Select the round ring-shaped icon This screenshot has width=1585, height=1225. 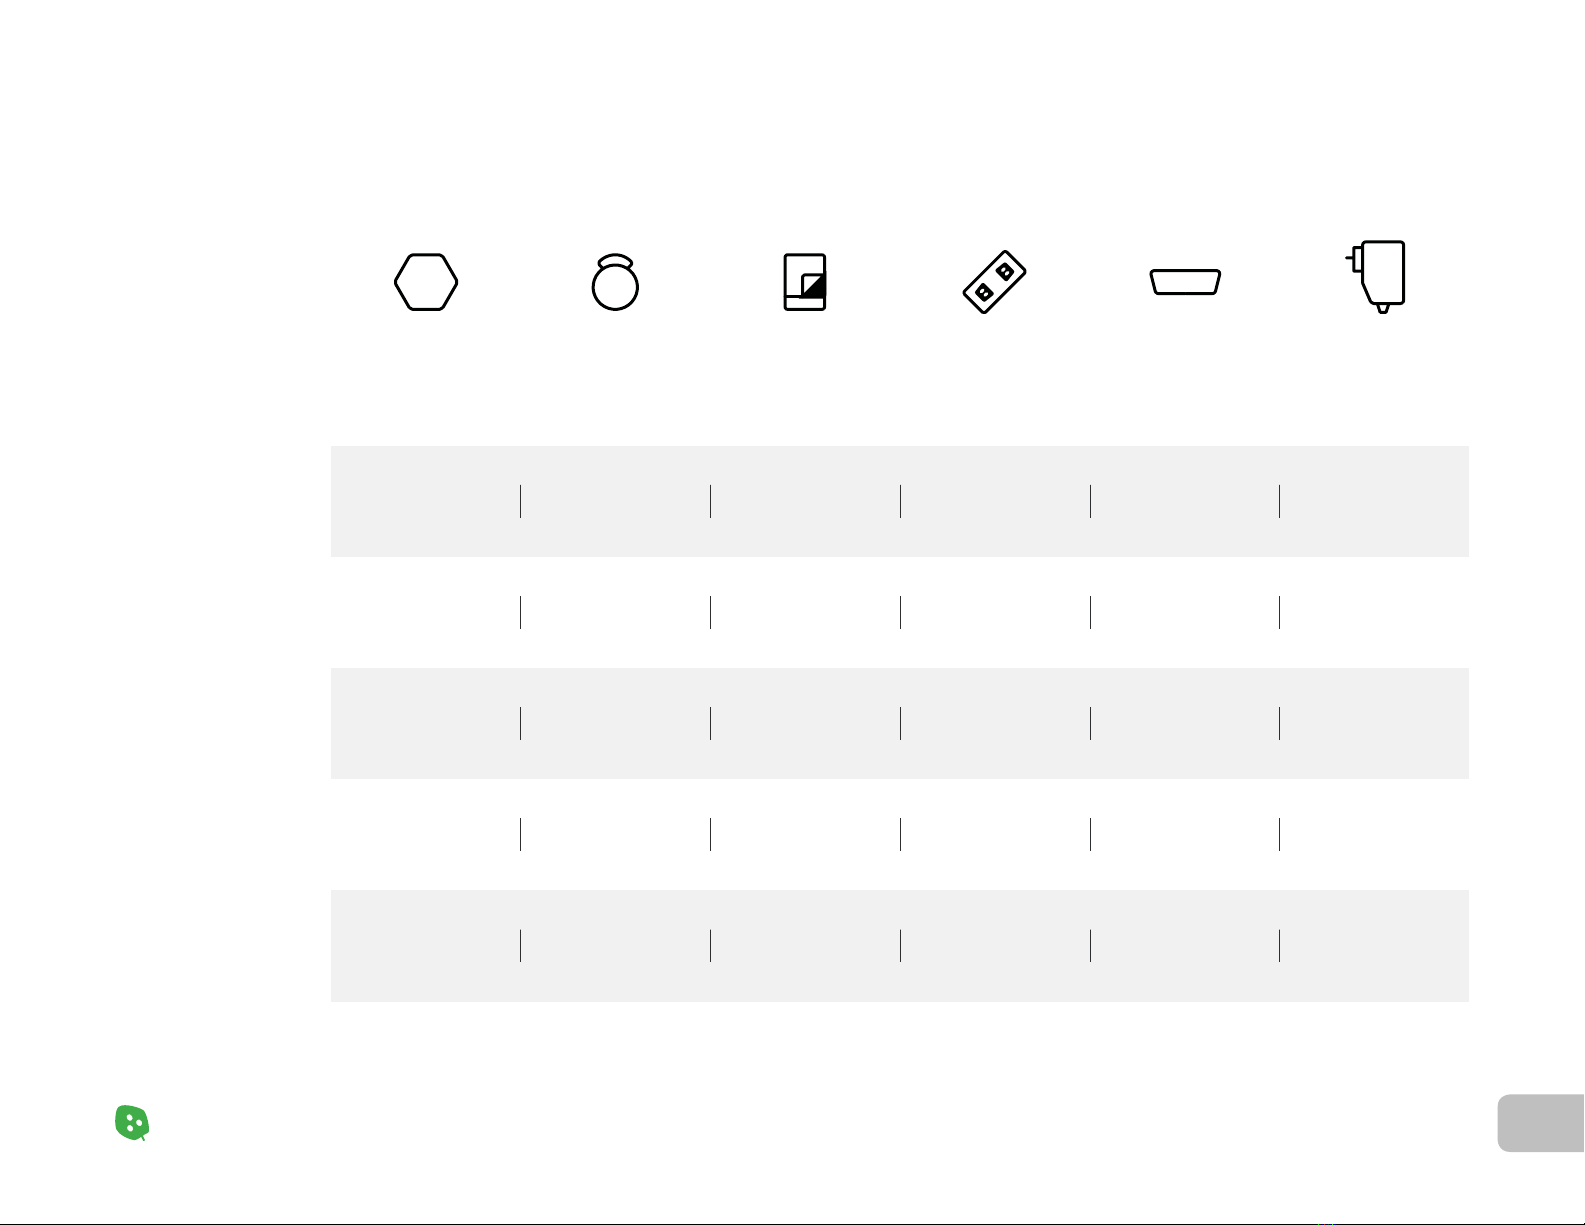[x=615, y=282]
